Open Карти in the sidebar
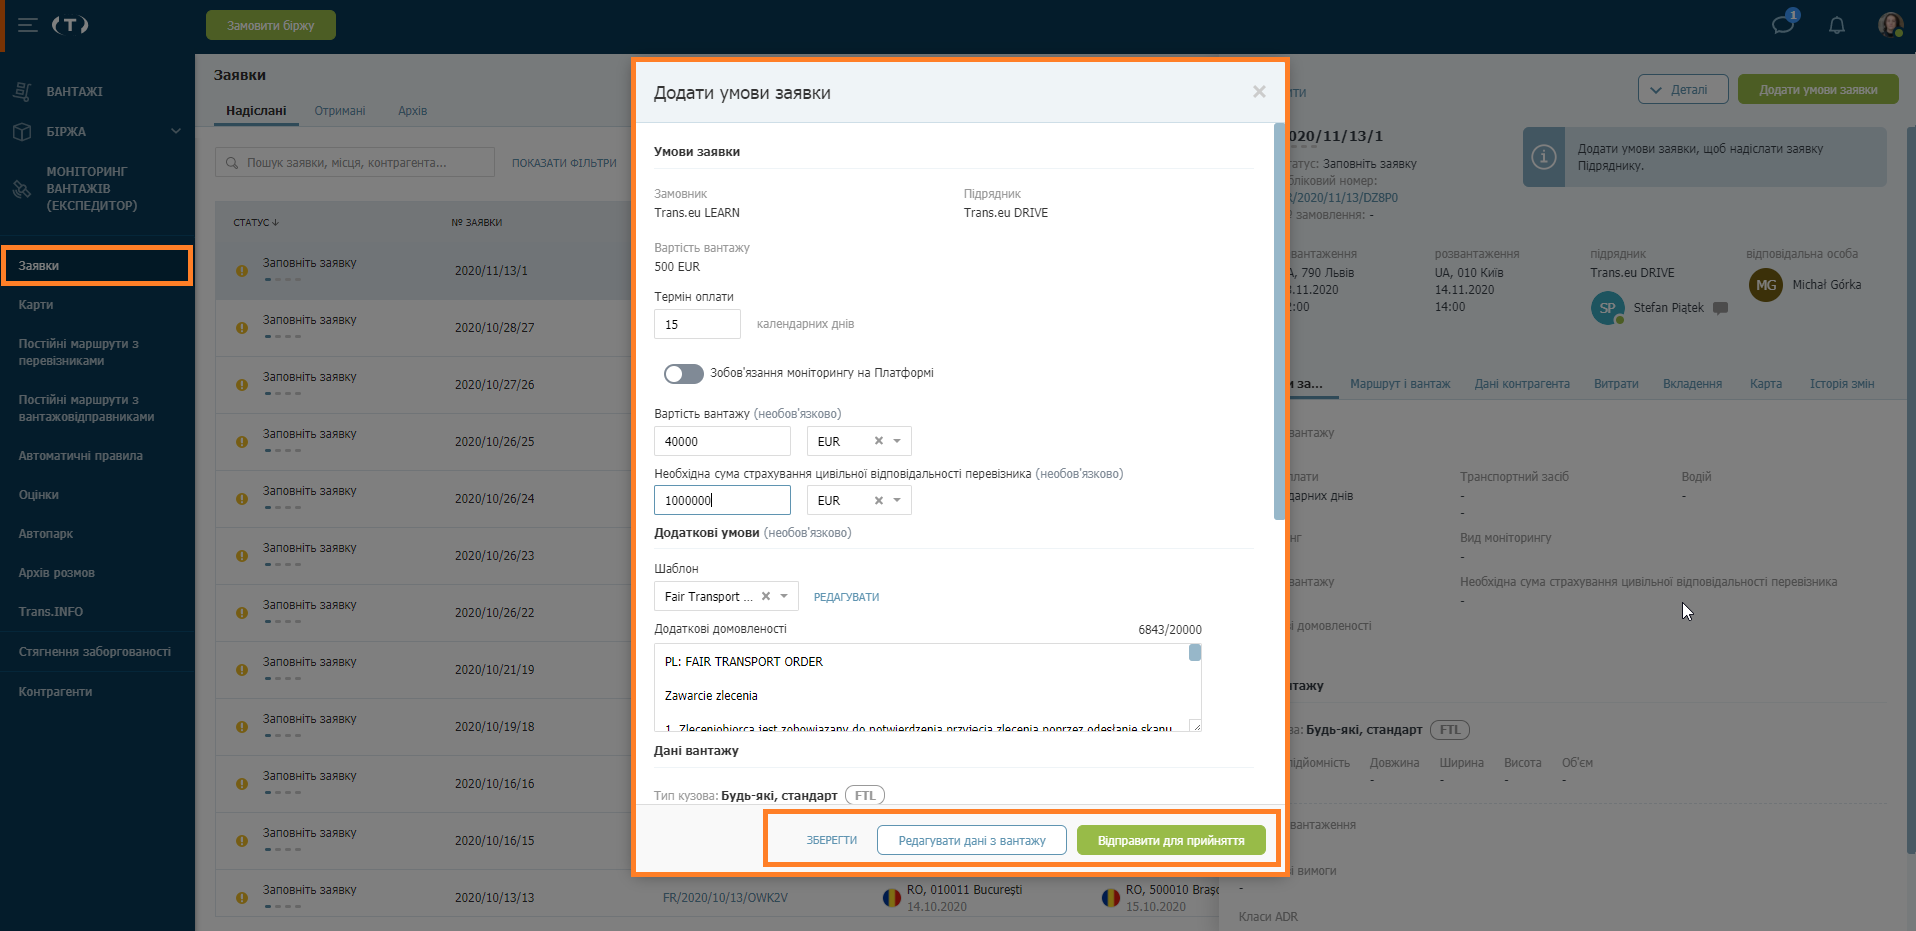The height and width of the screenshot is (931, 1916). [36, 305]
